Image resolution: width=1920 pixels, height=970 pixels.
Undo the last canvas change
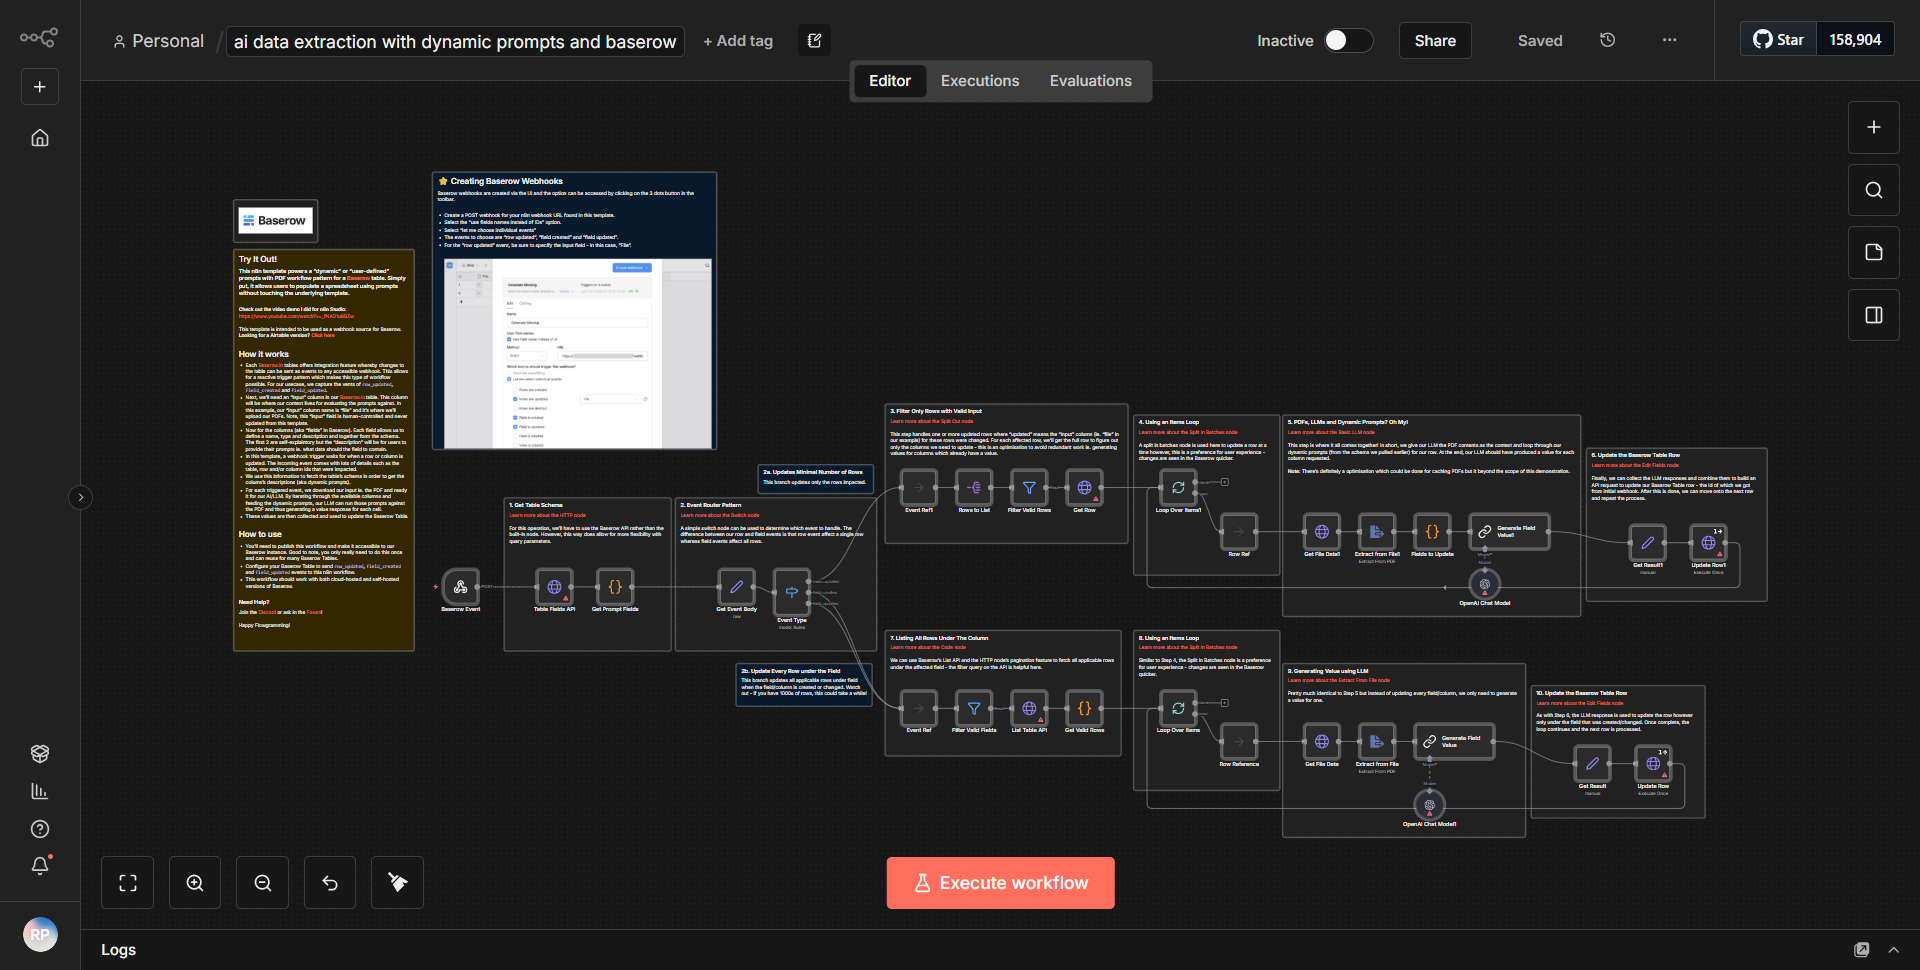click(329, 882)
